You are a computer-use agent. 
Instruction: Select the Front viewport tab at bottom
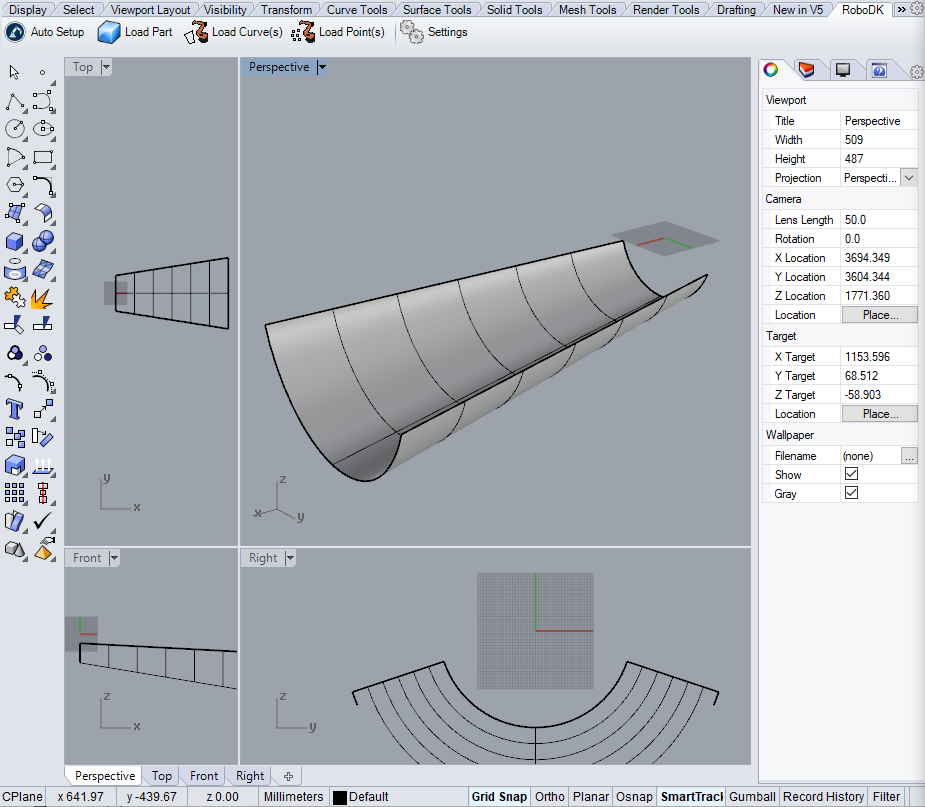point(204,776)
